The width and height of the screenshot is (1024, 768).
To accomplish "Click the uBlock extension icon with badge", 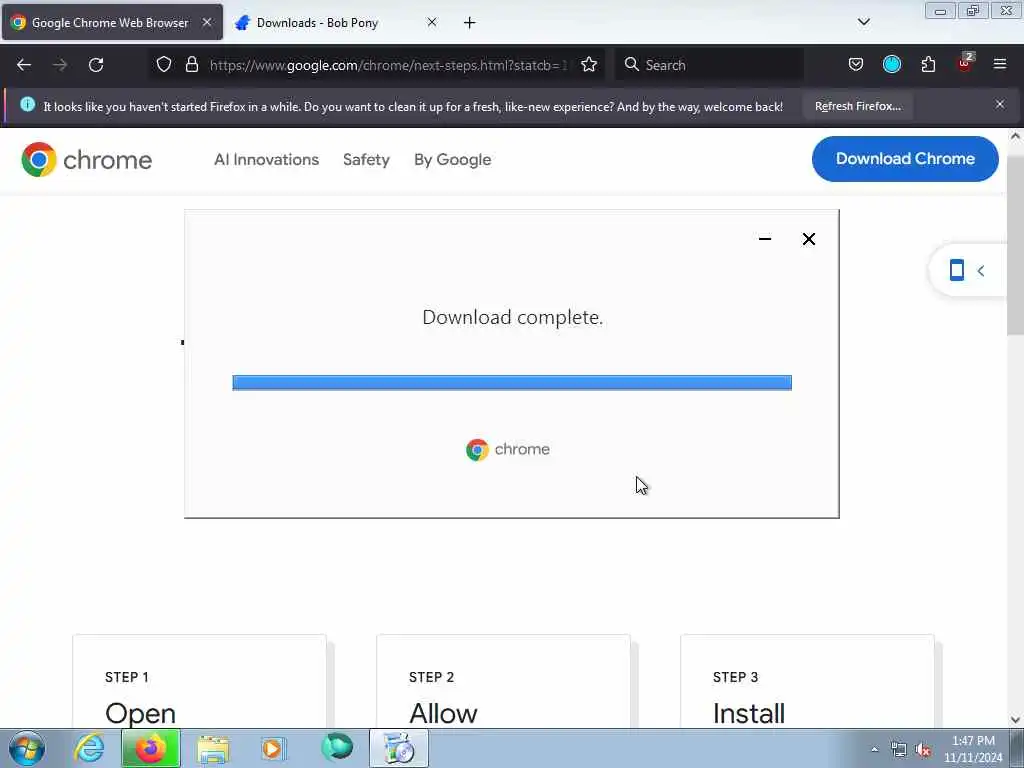I will coord(965,63).
